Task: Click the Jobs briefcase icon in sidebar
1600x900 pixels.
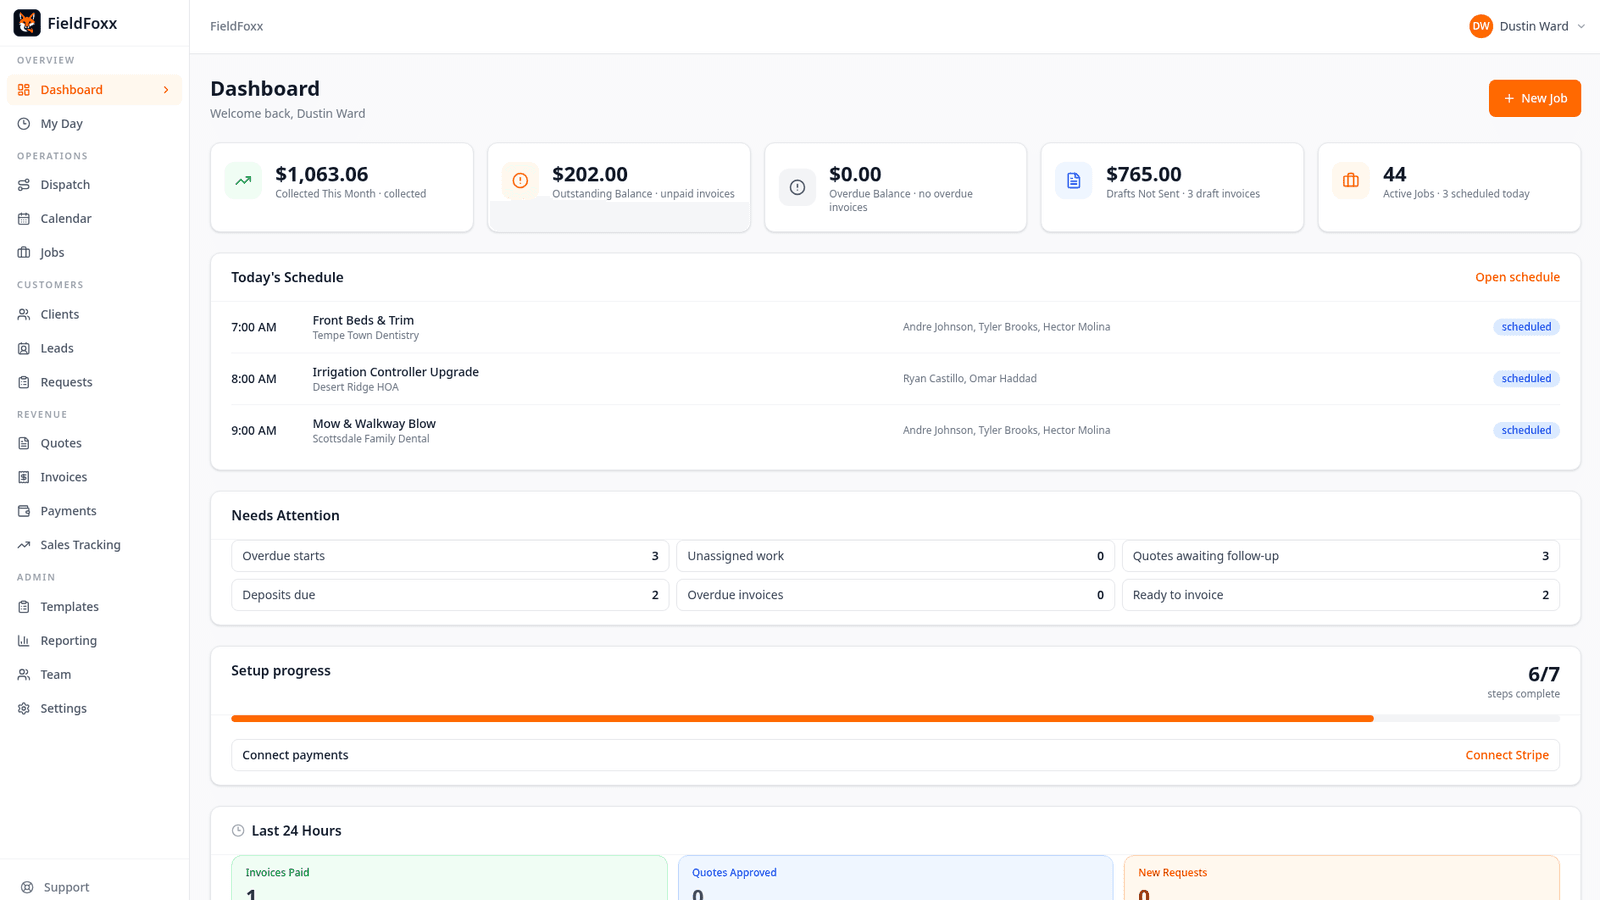Action: (x=24, y=253)
